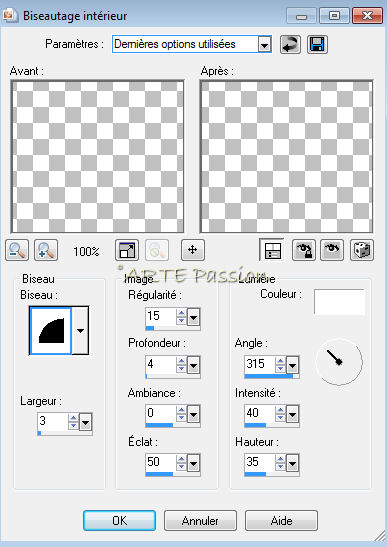Open the Biseau shape dropdown arrow
This screenshot has width=387, height=547.
(x=80, y=330)
